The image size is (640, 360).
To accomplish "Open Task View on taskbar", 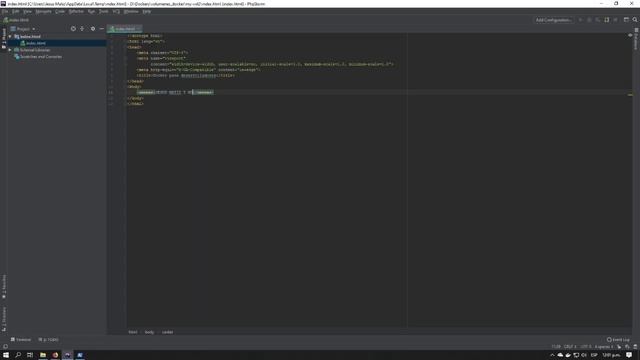I will 30,355.
